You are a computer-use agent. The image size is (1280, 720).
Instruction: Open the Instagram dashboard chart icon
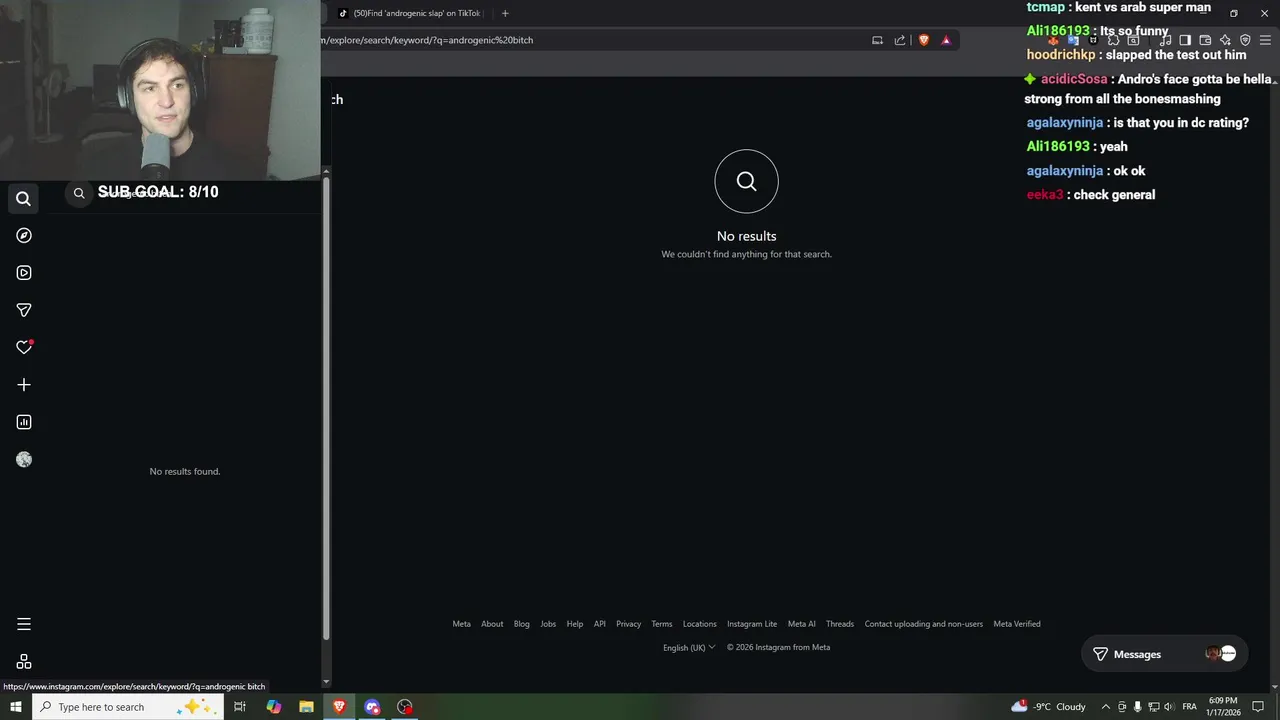coord(24,422)
